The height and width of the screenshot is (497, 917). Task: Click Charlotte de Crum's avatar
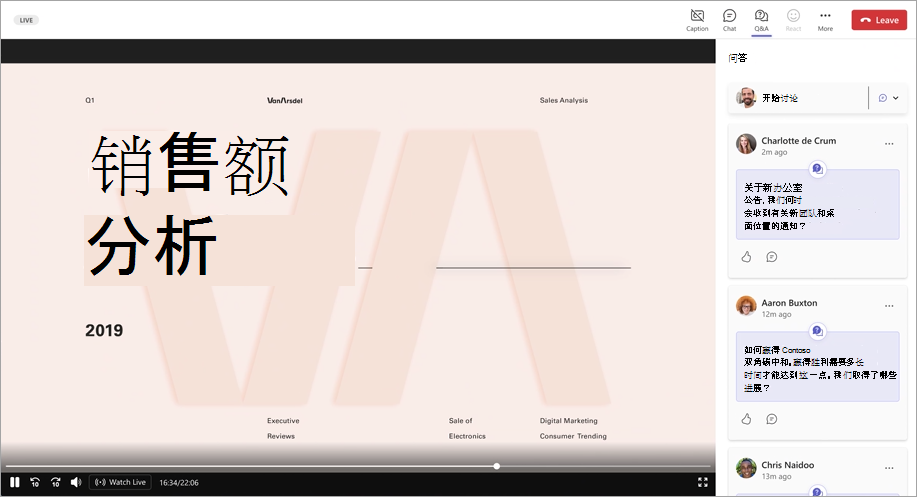click(x=746, y=144)
